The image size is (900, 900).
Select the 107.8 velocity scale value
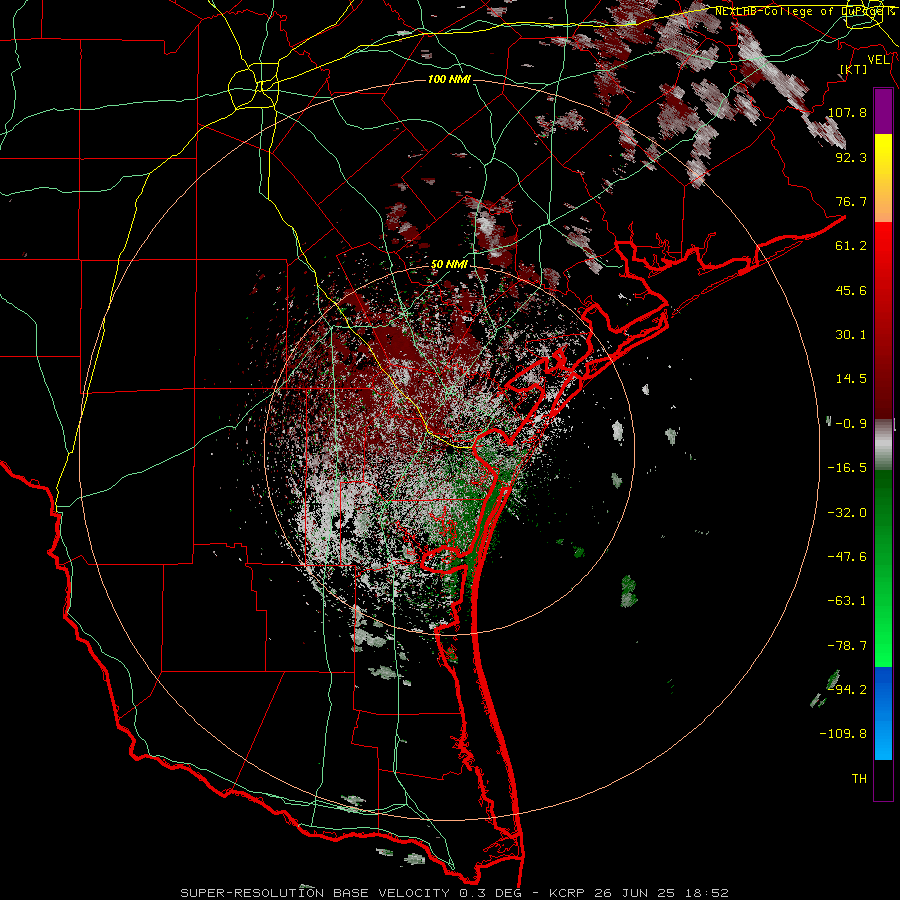click(x=847, y=112)
